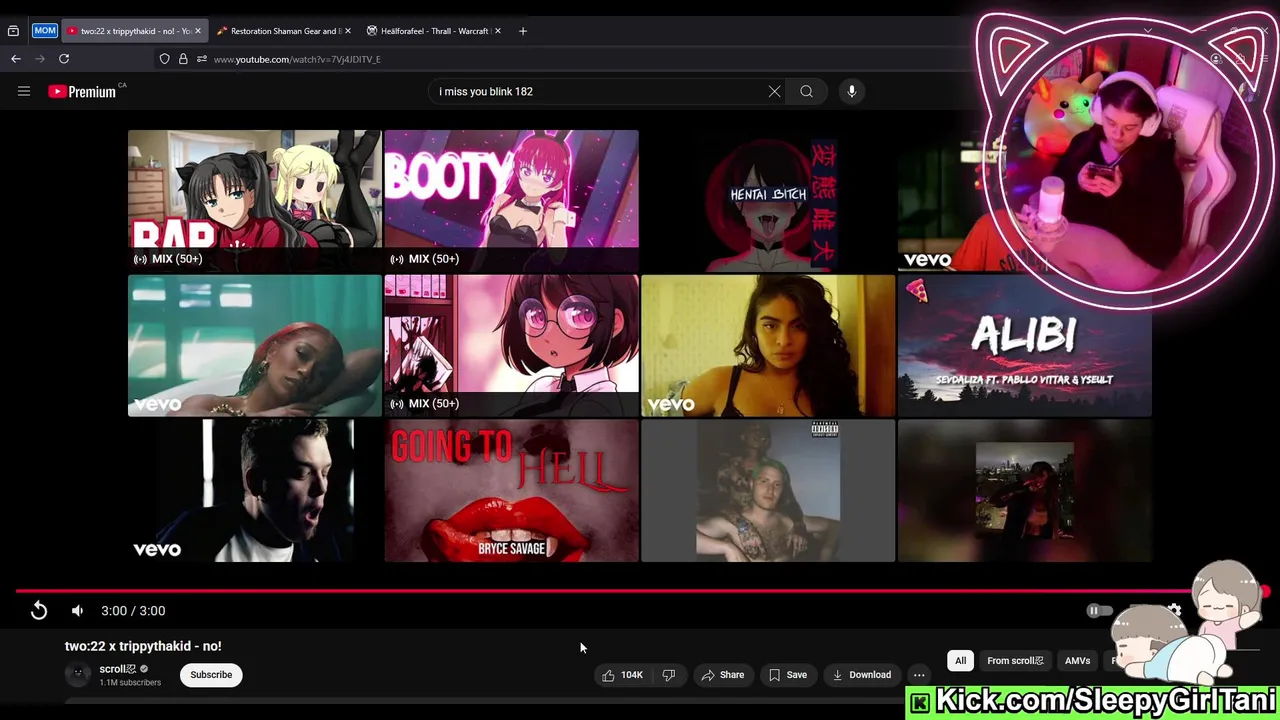
Task: Open the anime girls RAP mix thumbnail
Action: (255, 200)
